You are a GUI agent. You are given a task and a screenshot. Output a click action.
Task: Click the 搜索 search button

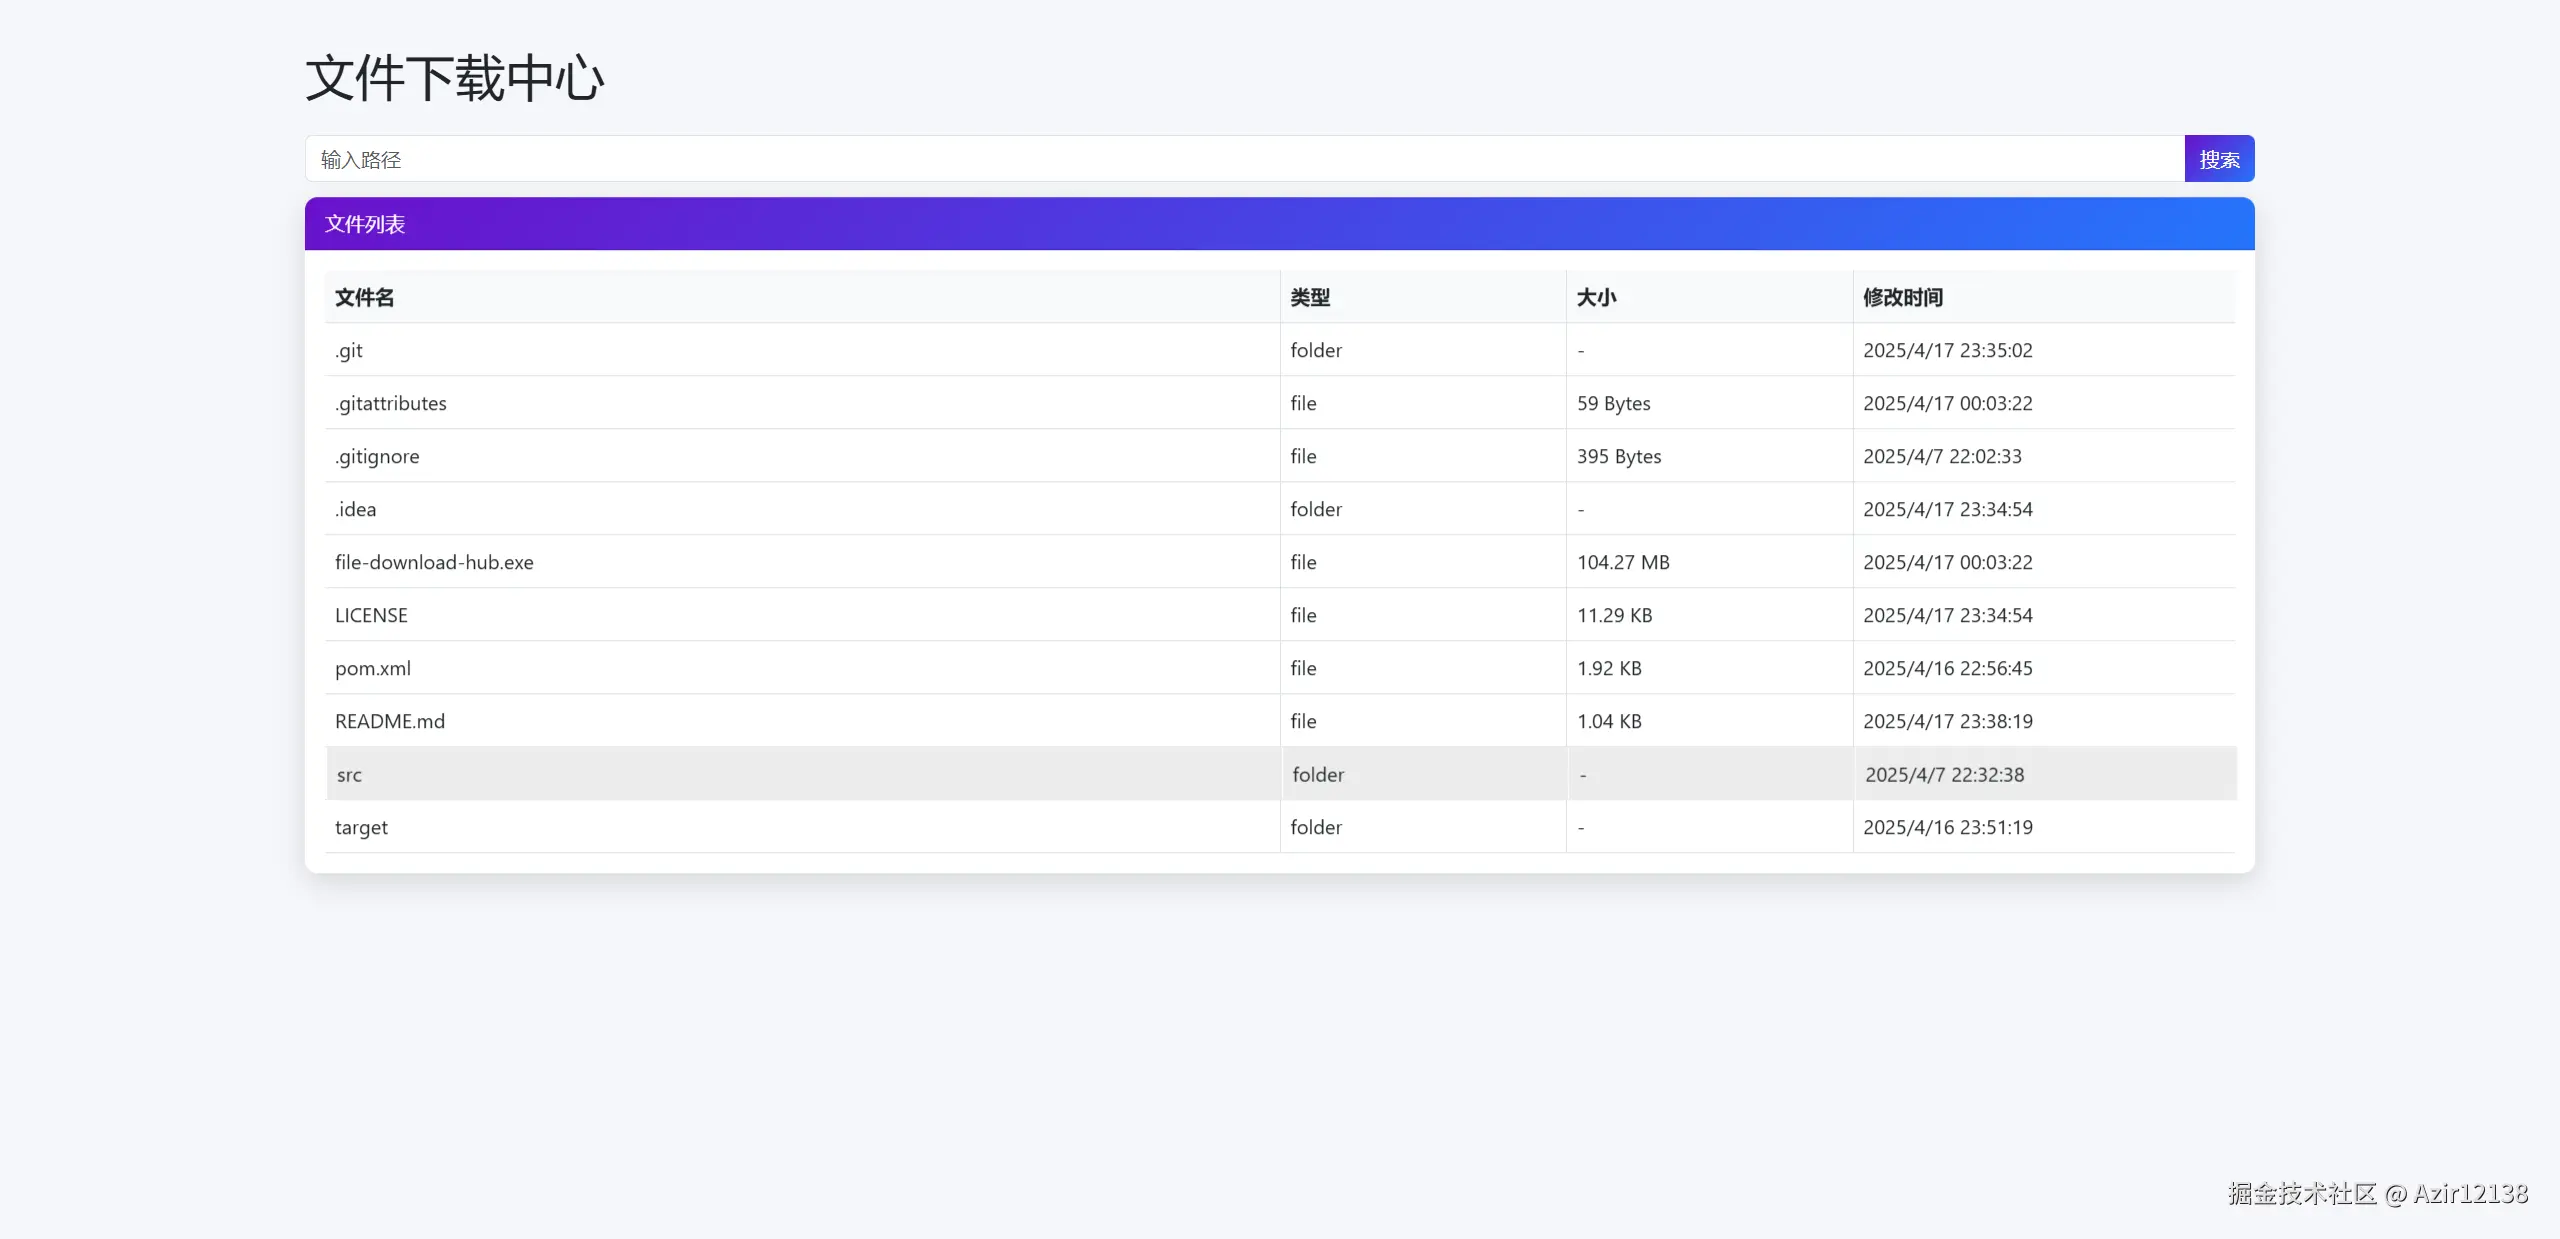click(x=2218, y=159)
